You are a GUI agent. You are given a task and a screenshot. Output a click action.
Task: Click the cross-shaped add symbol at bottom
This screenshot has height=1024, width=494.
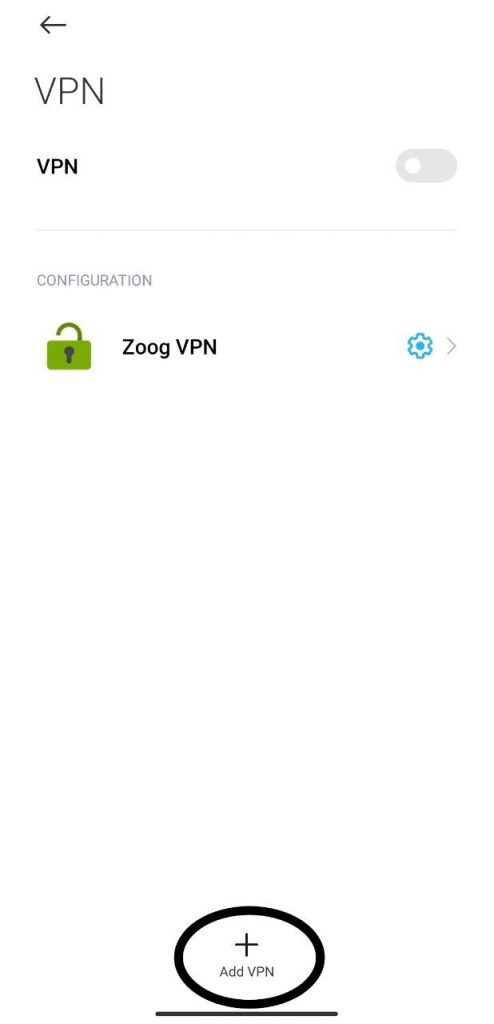(x=246, y=944)
